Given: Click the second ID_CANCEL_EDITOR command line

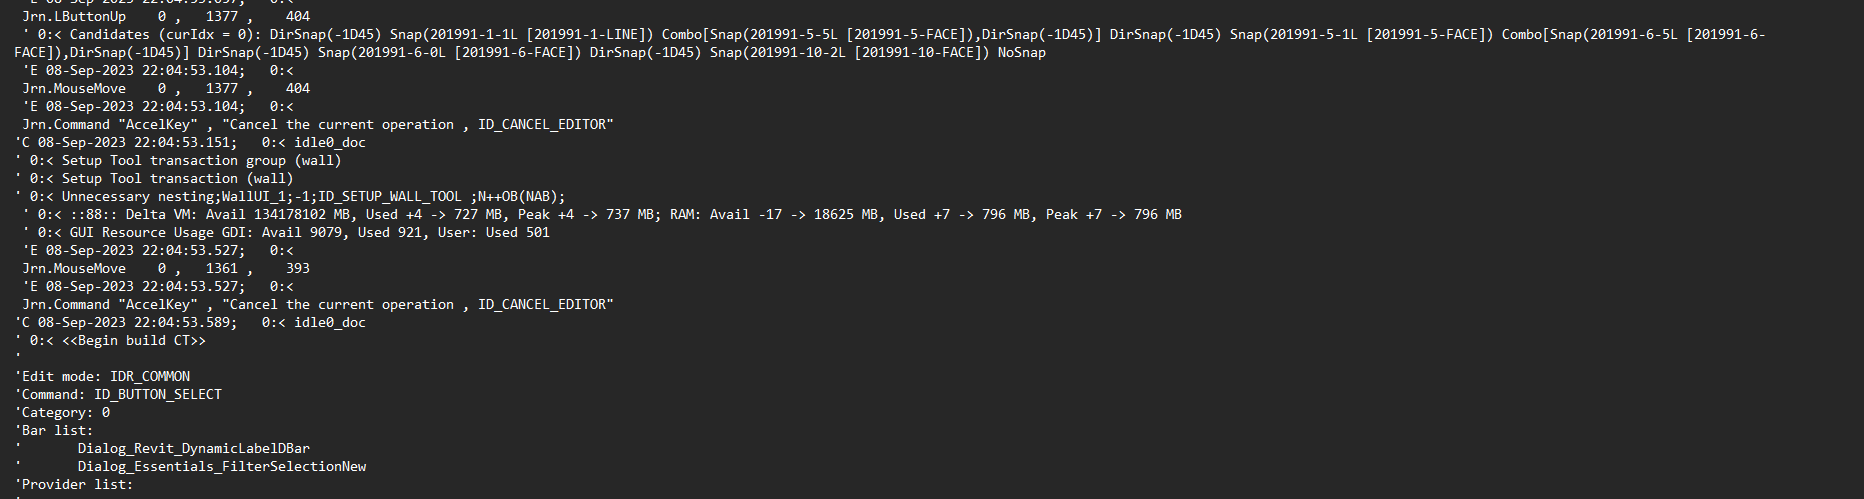Looking at the screenshot, I should 318,304.
